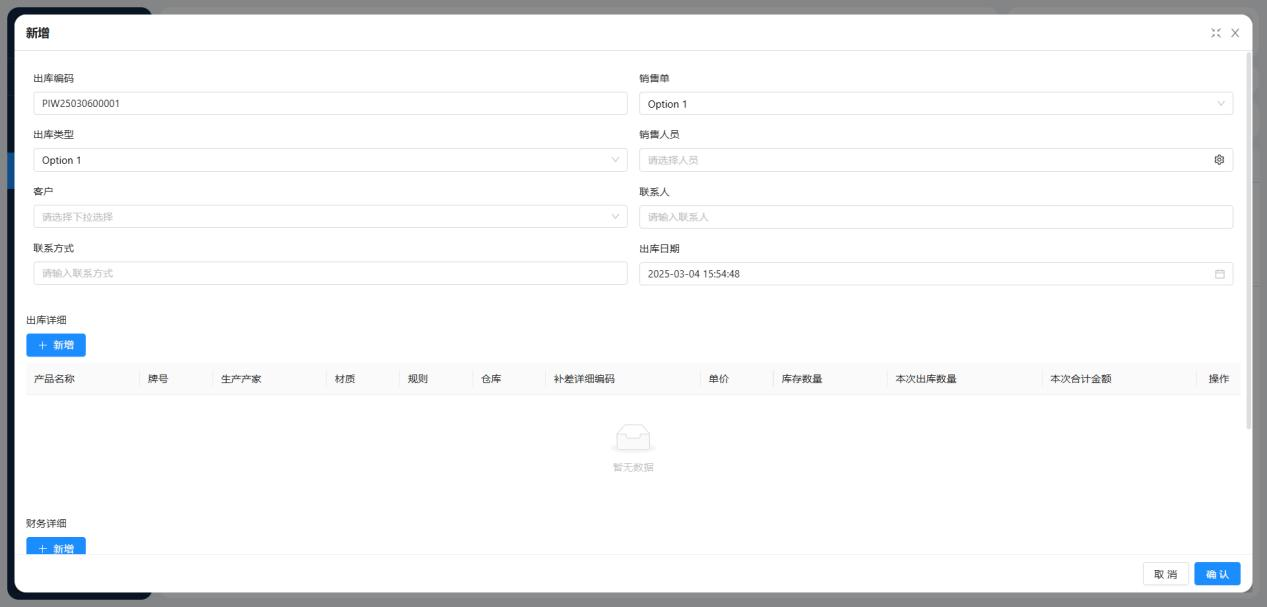Click the 仓库 column header

(509, 379)
